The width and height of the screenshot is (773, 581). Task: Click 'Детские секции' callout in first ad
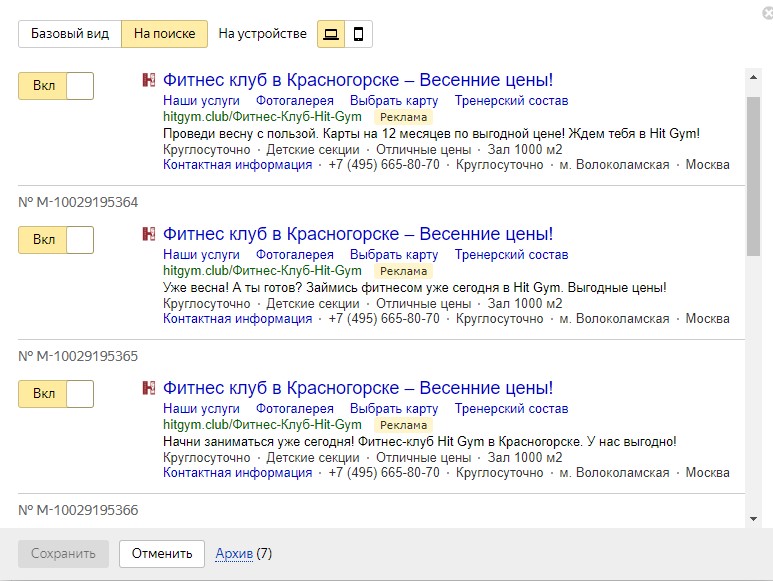coord(313,149)
